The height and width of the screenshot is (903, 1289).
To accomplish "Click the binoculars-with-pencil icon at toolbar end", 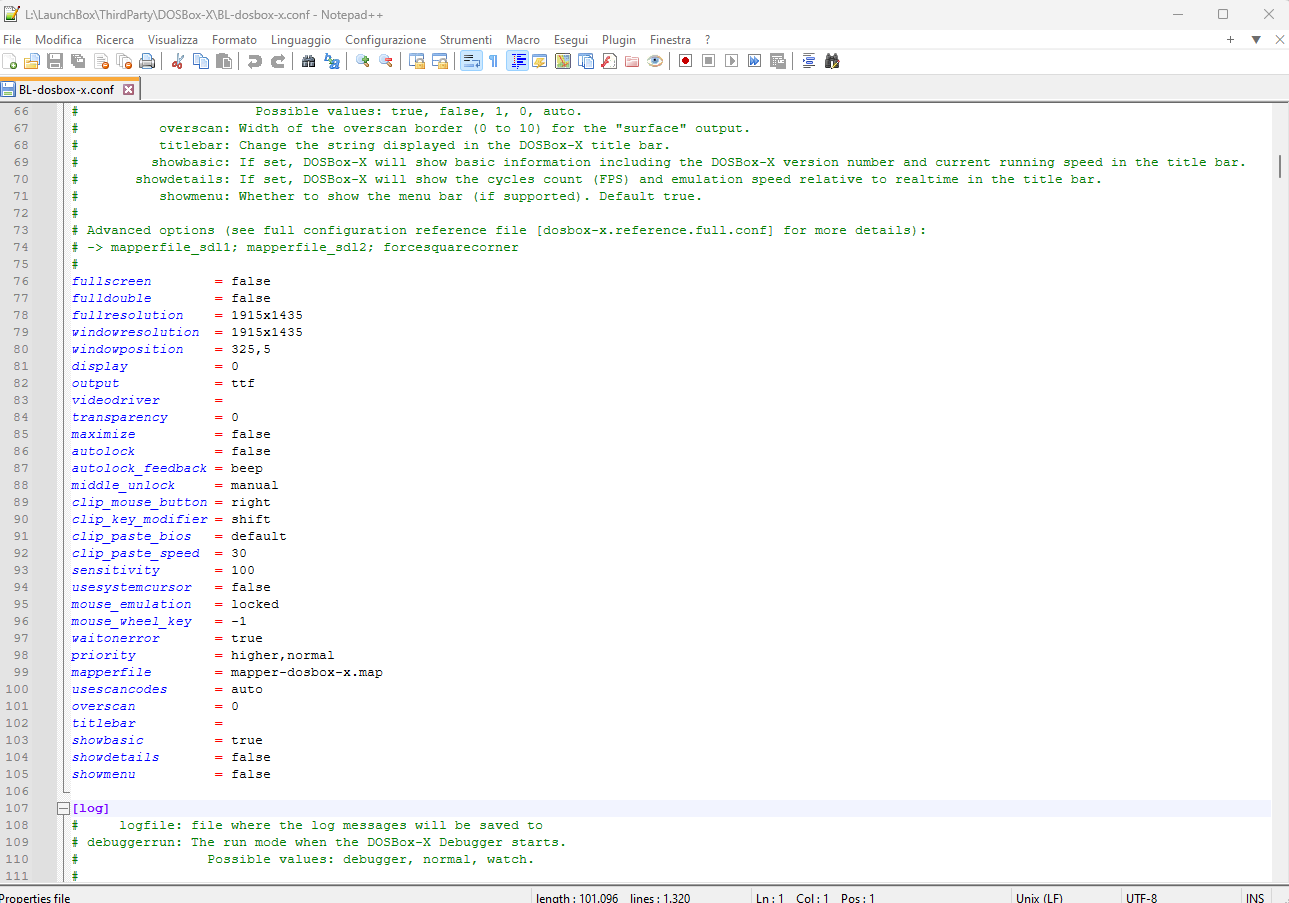I will point(832,61).
